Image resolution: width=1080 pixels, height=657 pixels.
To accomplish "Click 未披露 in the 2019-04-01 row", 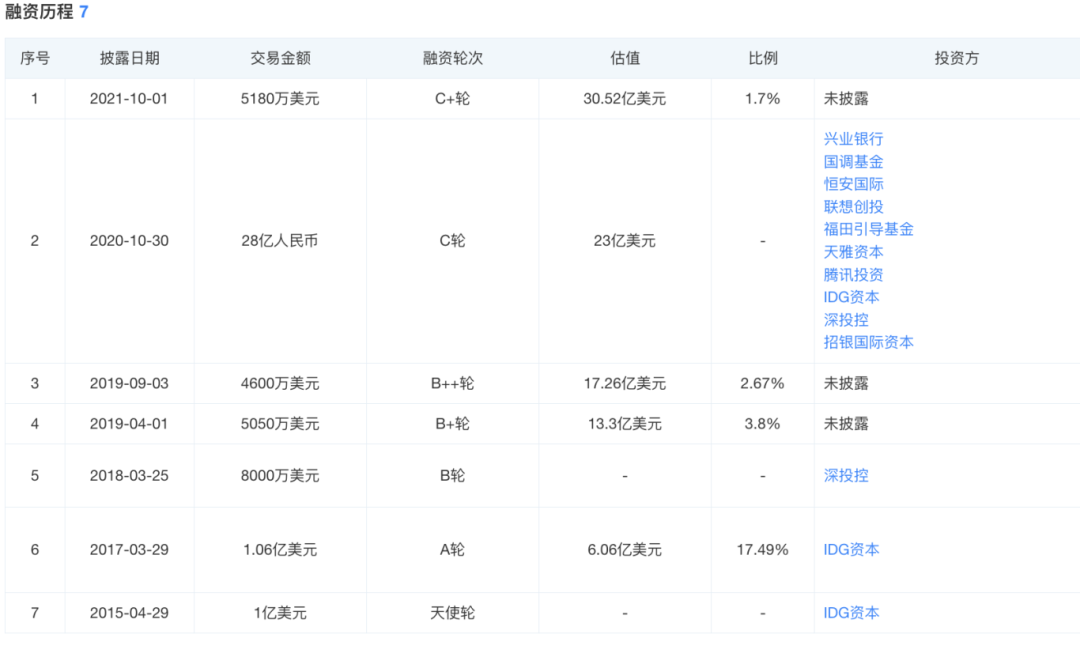I will (x=846, y=424).
